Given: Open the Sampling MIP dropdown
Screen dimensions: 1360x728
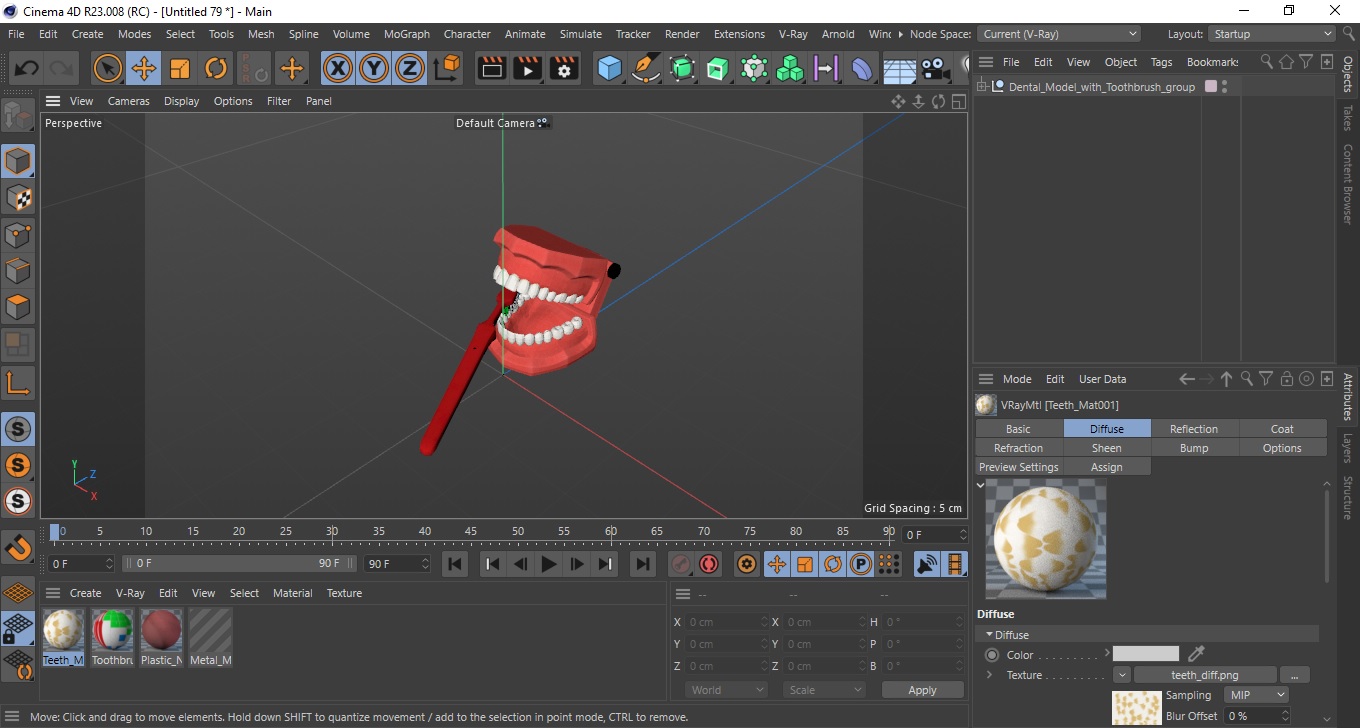Looking at the screenshot, I should click(1255, 695).
